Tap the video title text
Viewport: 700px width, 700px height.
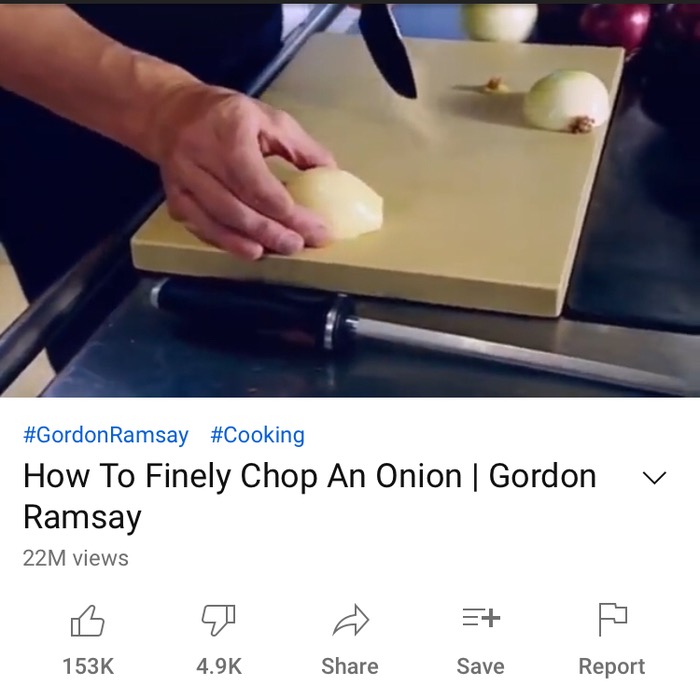(x=310, y=496)
